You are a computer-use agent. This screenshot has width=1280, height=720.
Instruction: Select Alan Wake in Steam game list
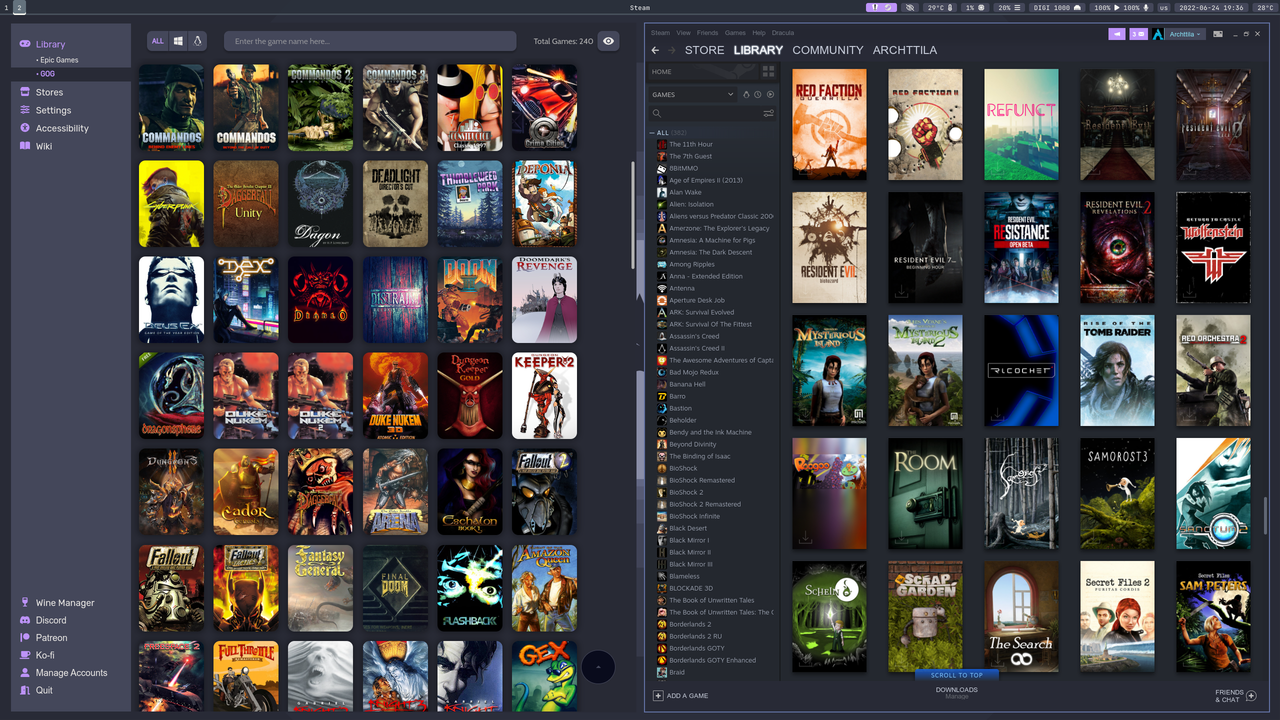tap(685, 192)
